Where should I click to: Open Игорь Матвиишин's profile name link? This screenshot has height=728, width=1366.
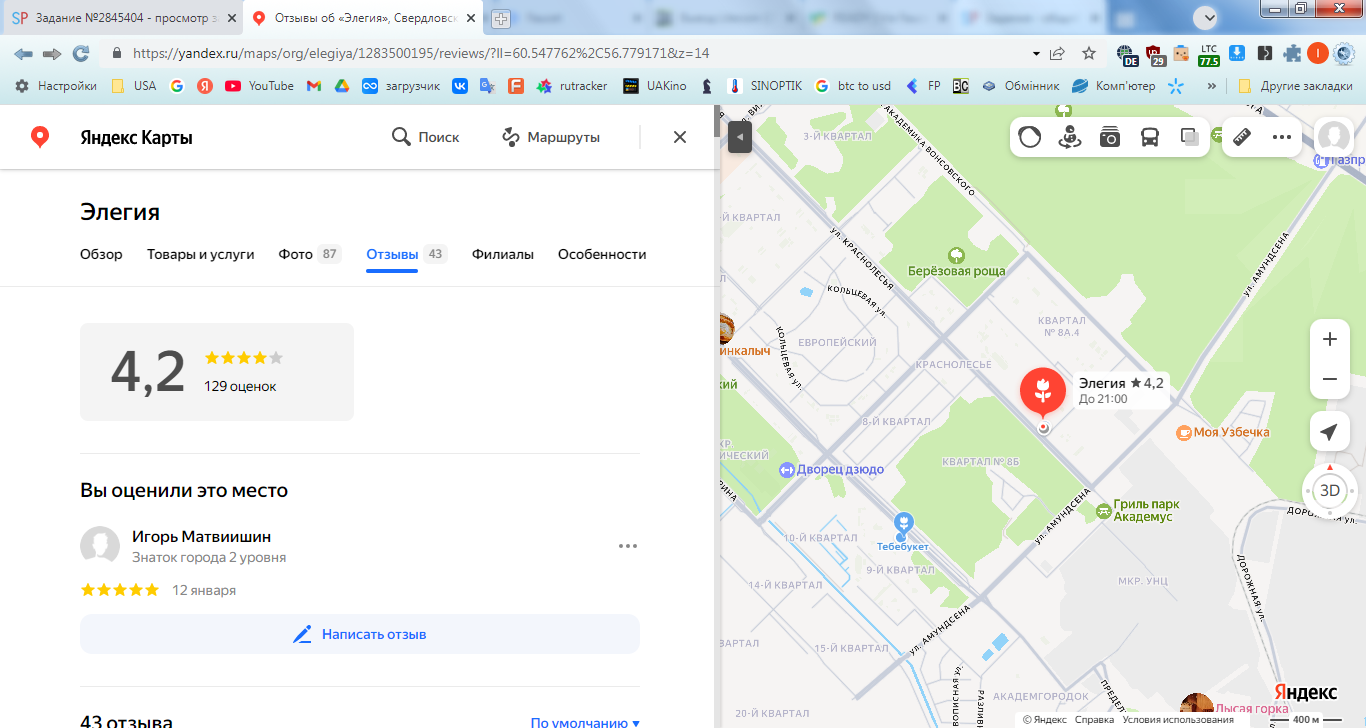(x=201, y=537)
